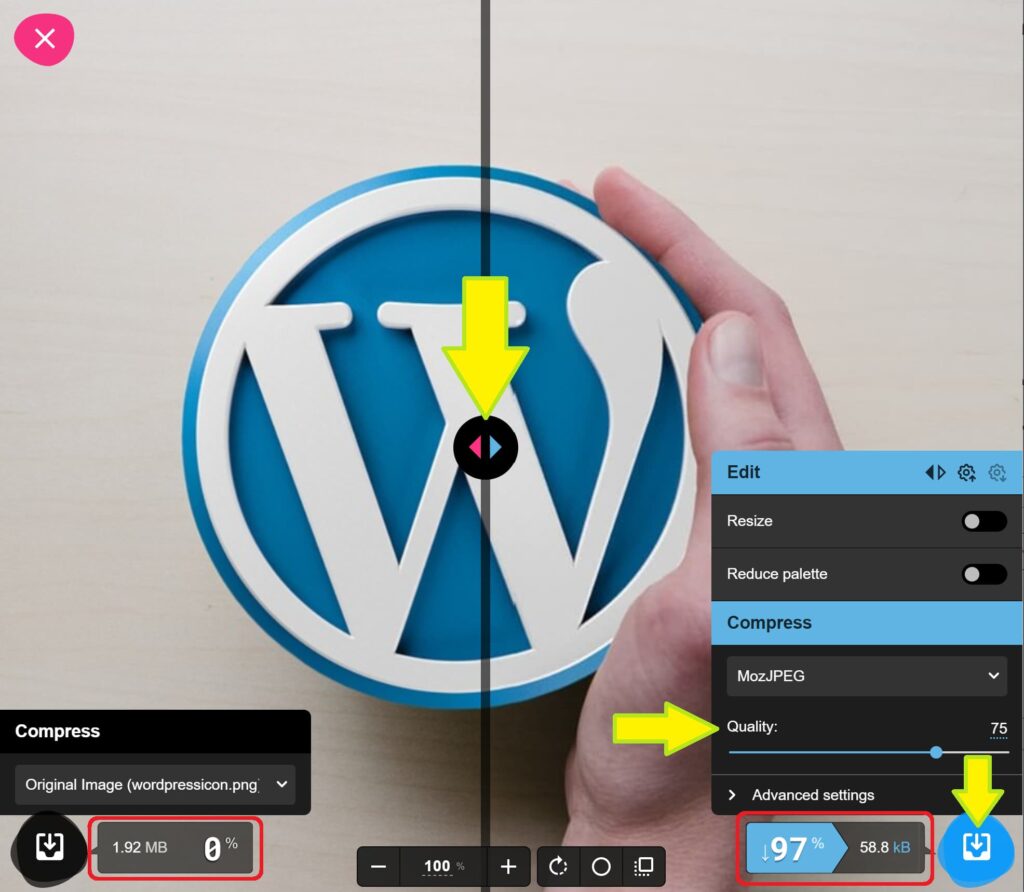Click the Edit panel header label

pyautogui.click(x=743, y=472)
